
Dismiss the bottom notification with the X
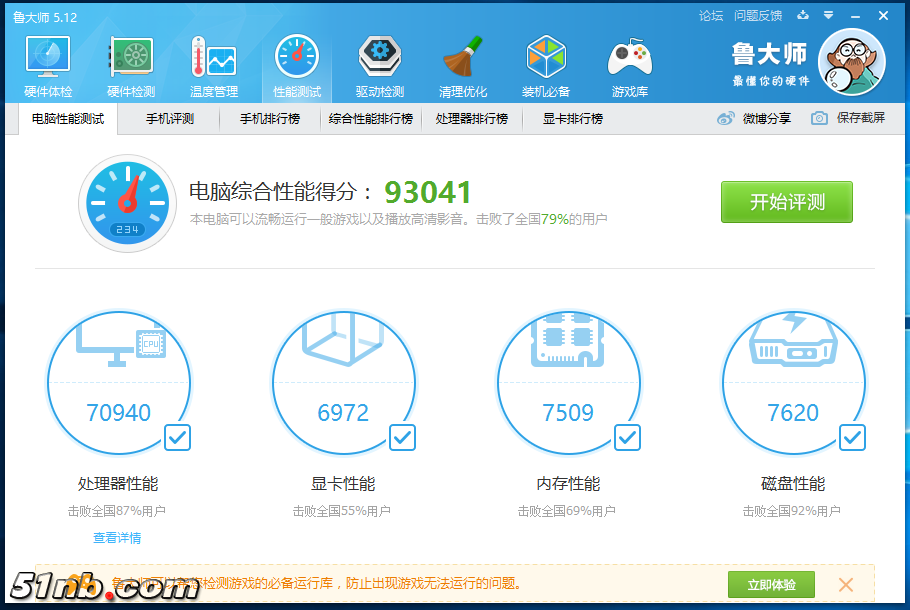coord(846,584)
